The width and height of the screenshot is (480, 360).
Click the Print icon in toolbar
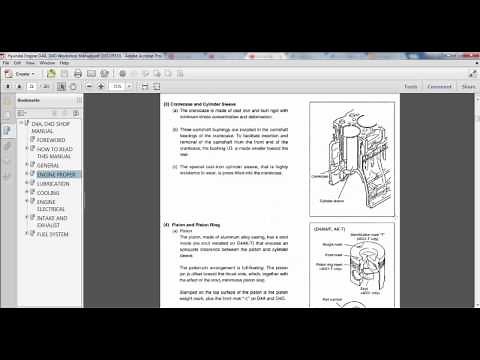click(78, 74)
